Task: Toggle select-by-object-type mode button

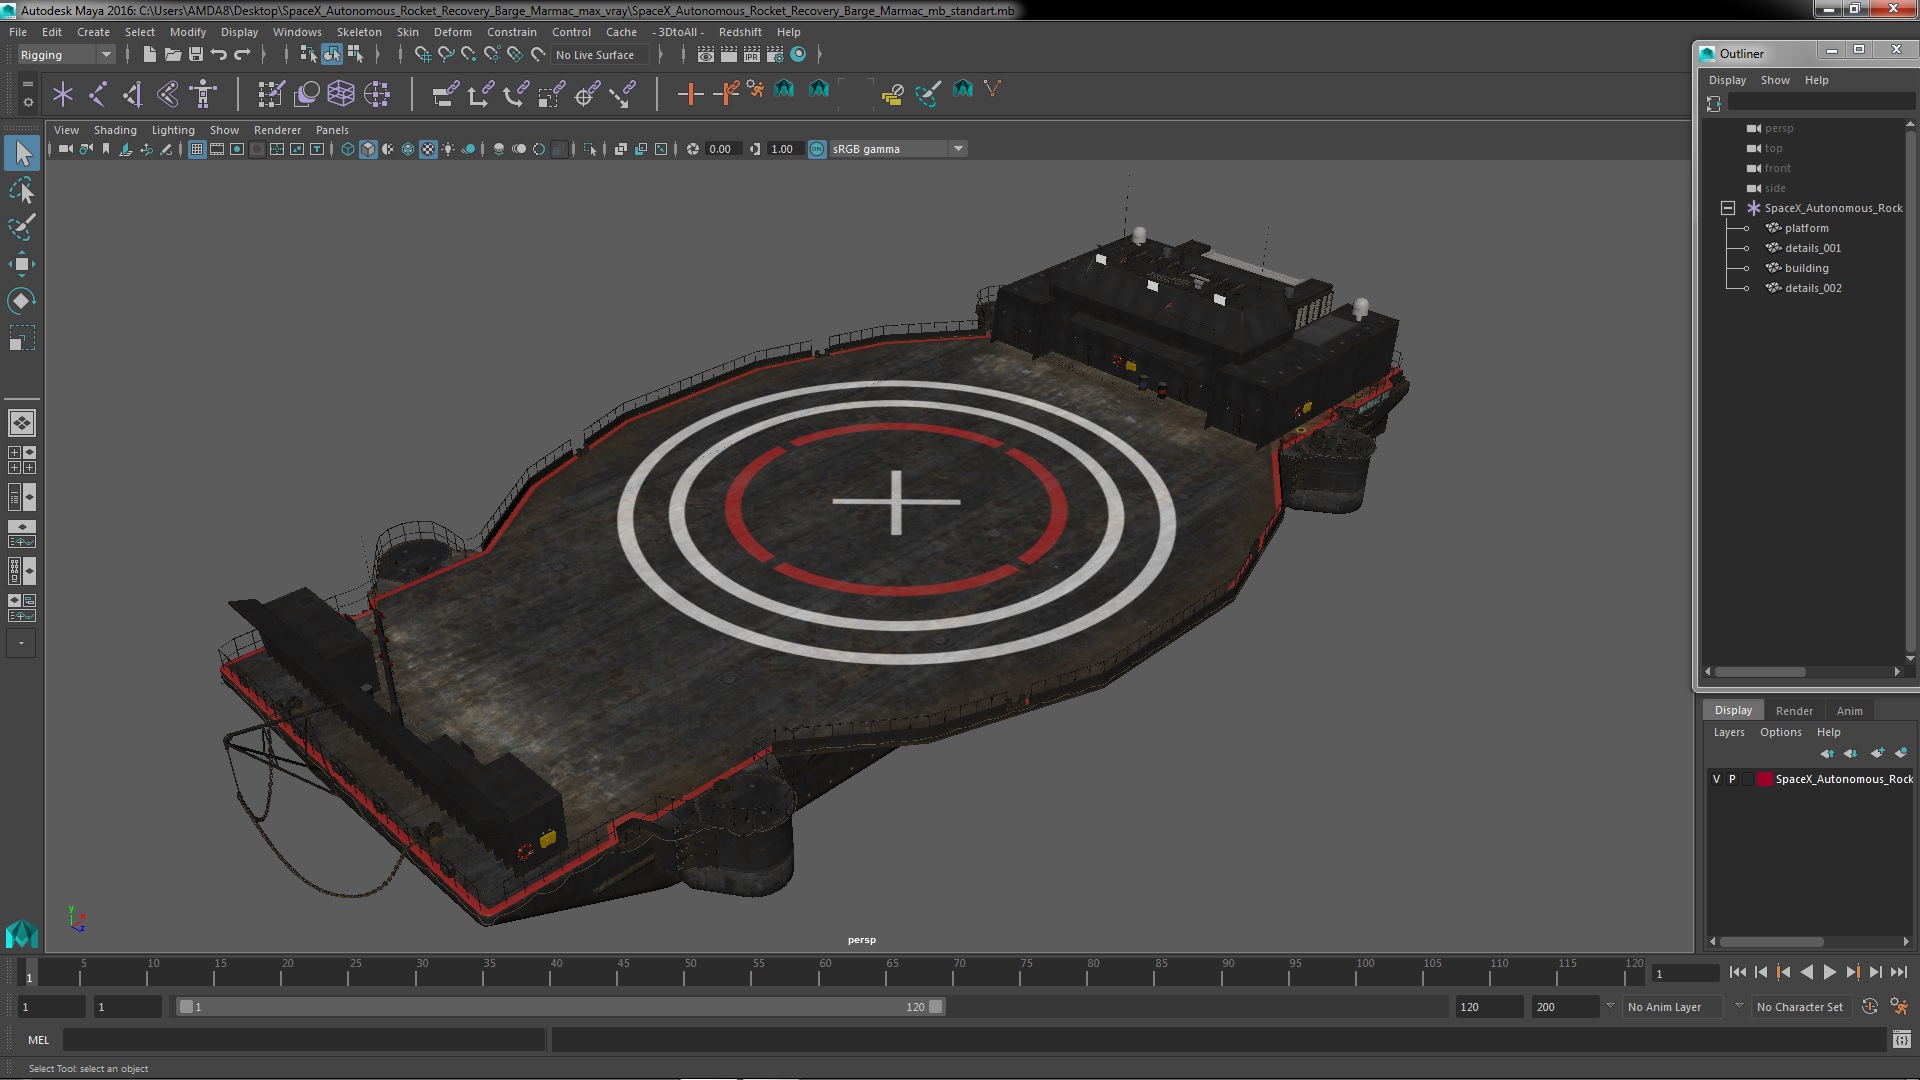Action: [332, 55]
